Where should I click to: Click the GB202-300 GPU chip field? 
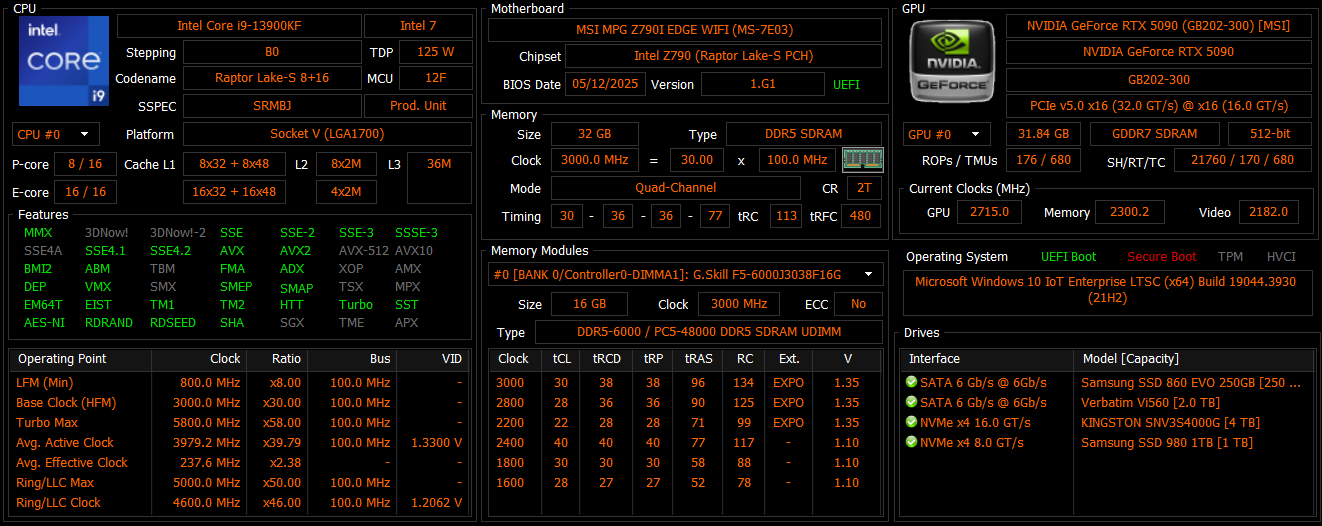[x=1158, y=80]
